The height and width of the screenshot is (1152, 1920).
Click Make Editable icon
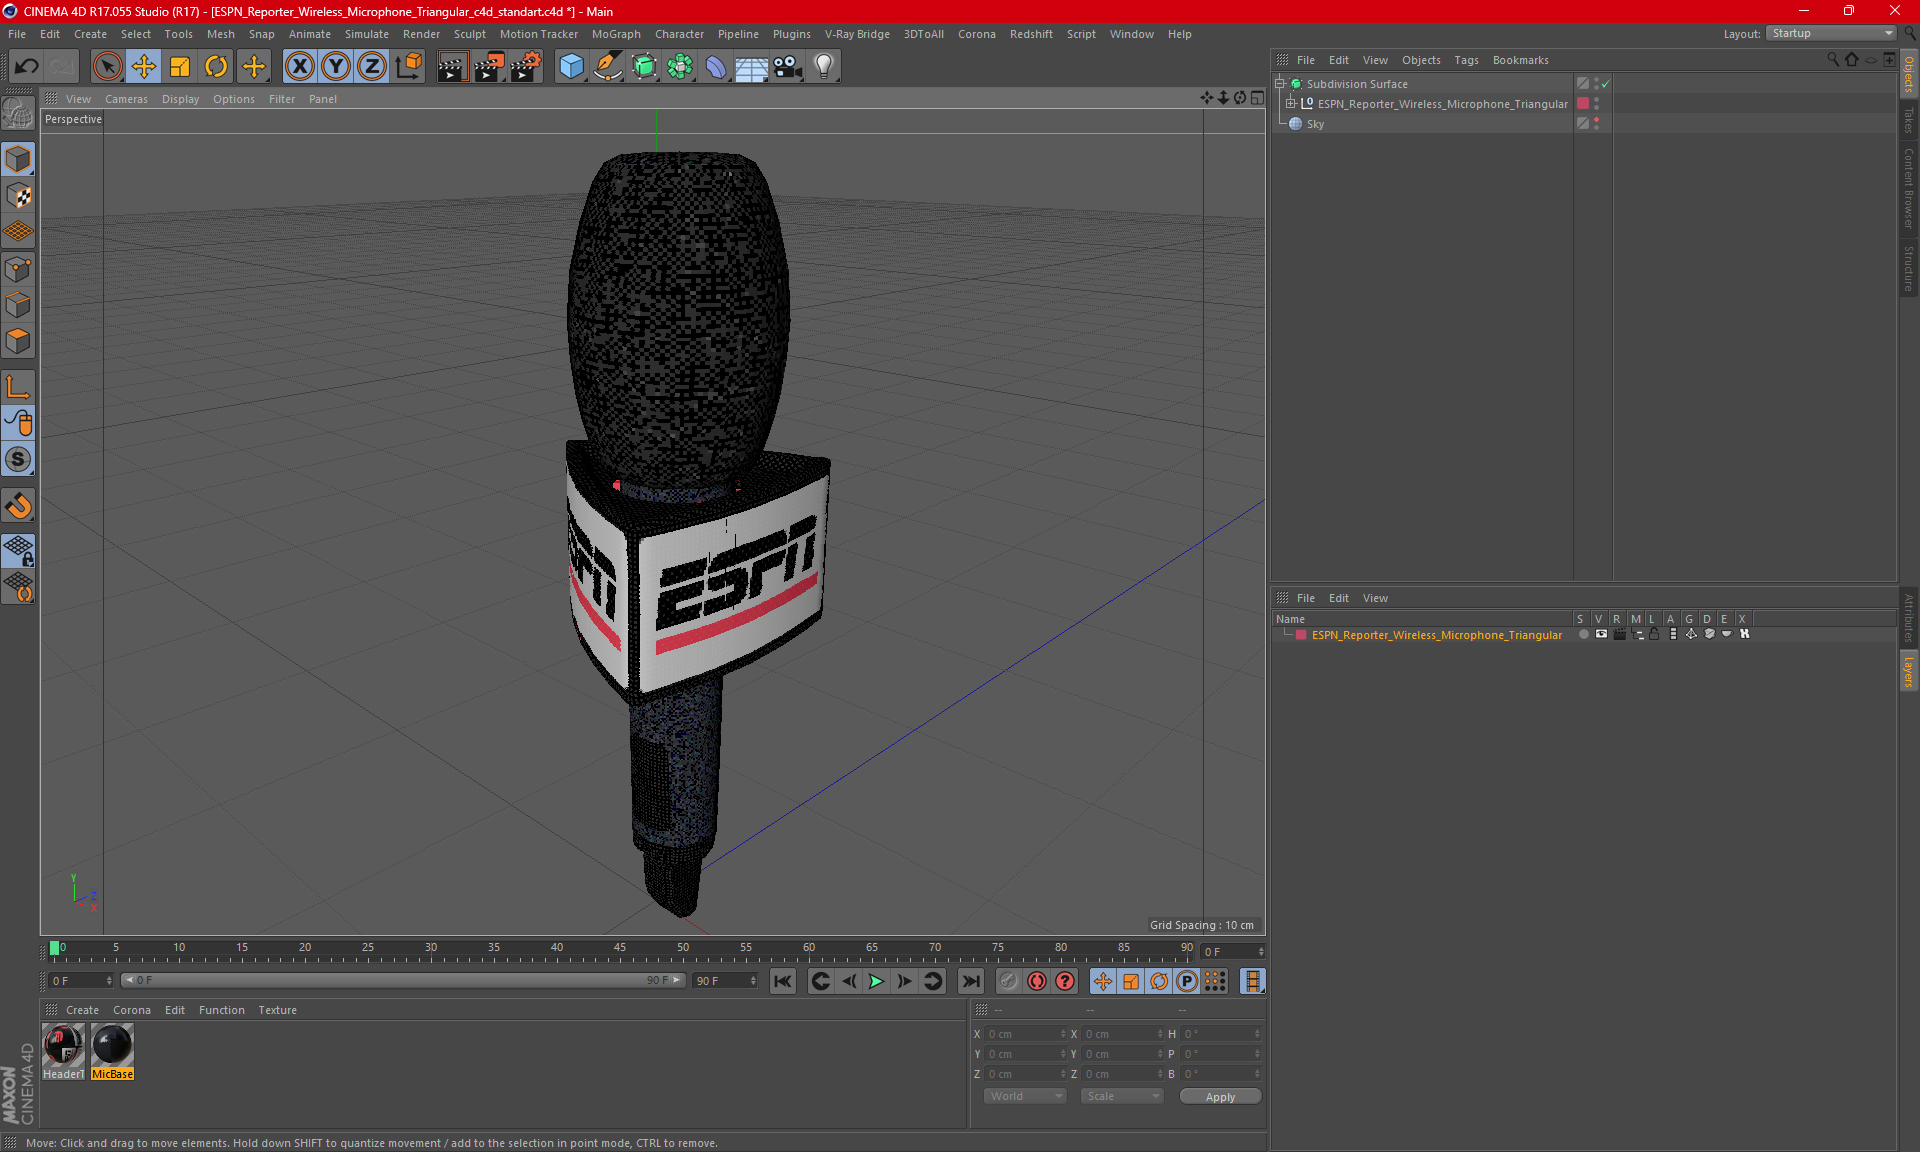click(18, 113)
